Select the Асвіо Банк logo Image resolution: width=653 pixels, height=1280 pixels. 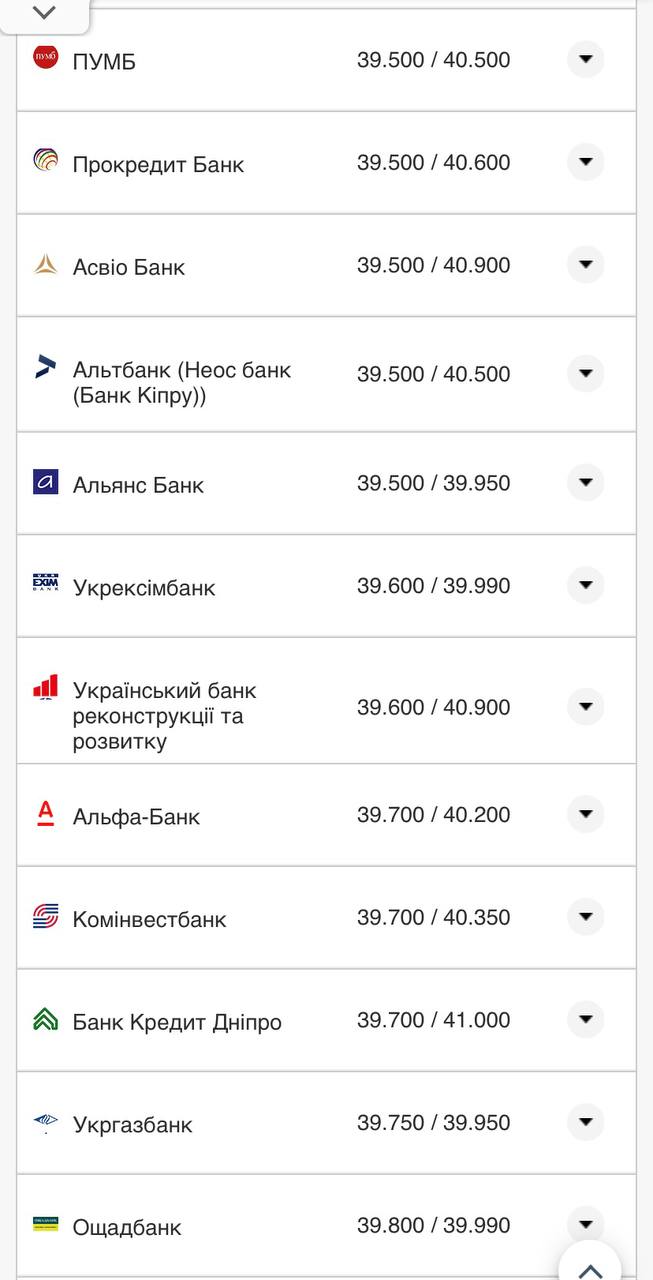pyautogui.click(x=44, y=264)
